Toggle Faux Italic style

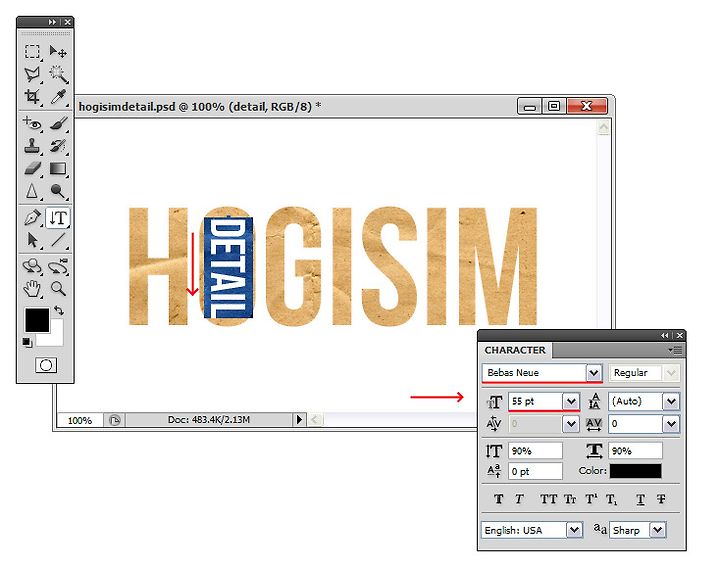(519, 499)
